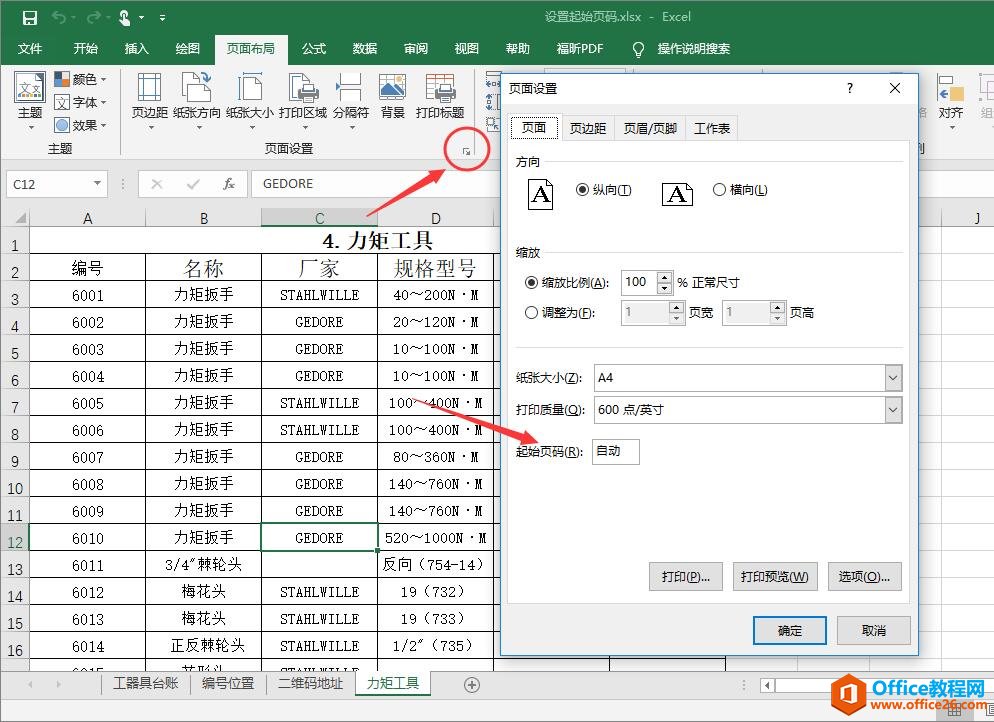
Task: Click the dialog help question mark icon
Action: tap(849, 88)
